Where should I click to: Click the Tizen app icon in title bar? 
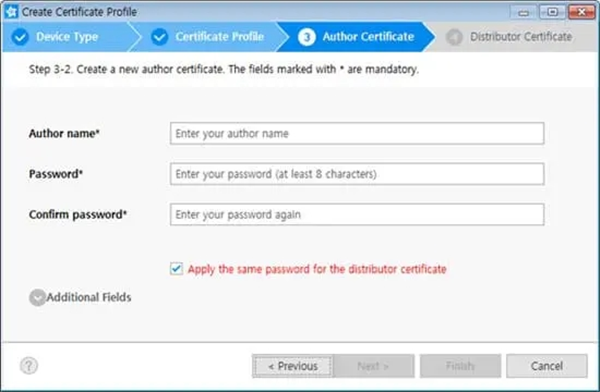[11, 11]
